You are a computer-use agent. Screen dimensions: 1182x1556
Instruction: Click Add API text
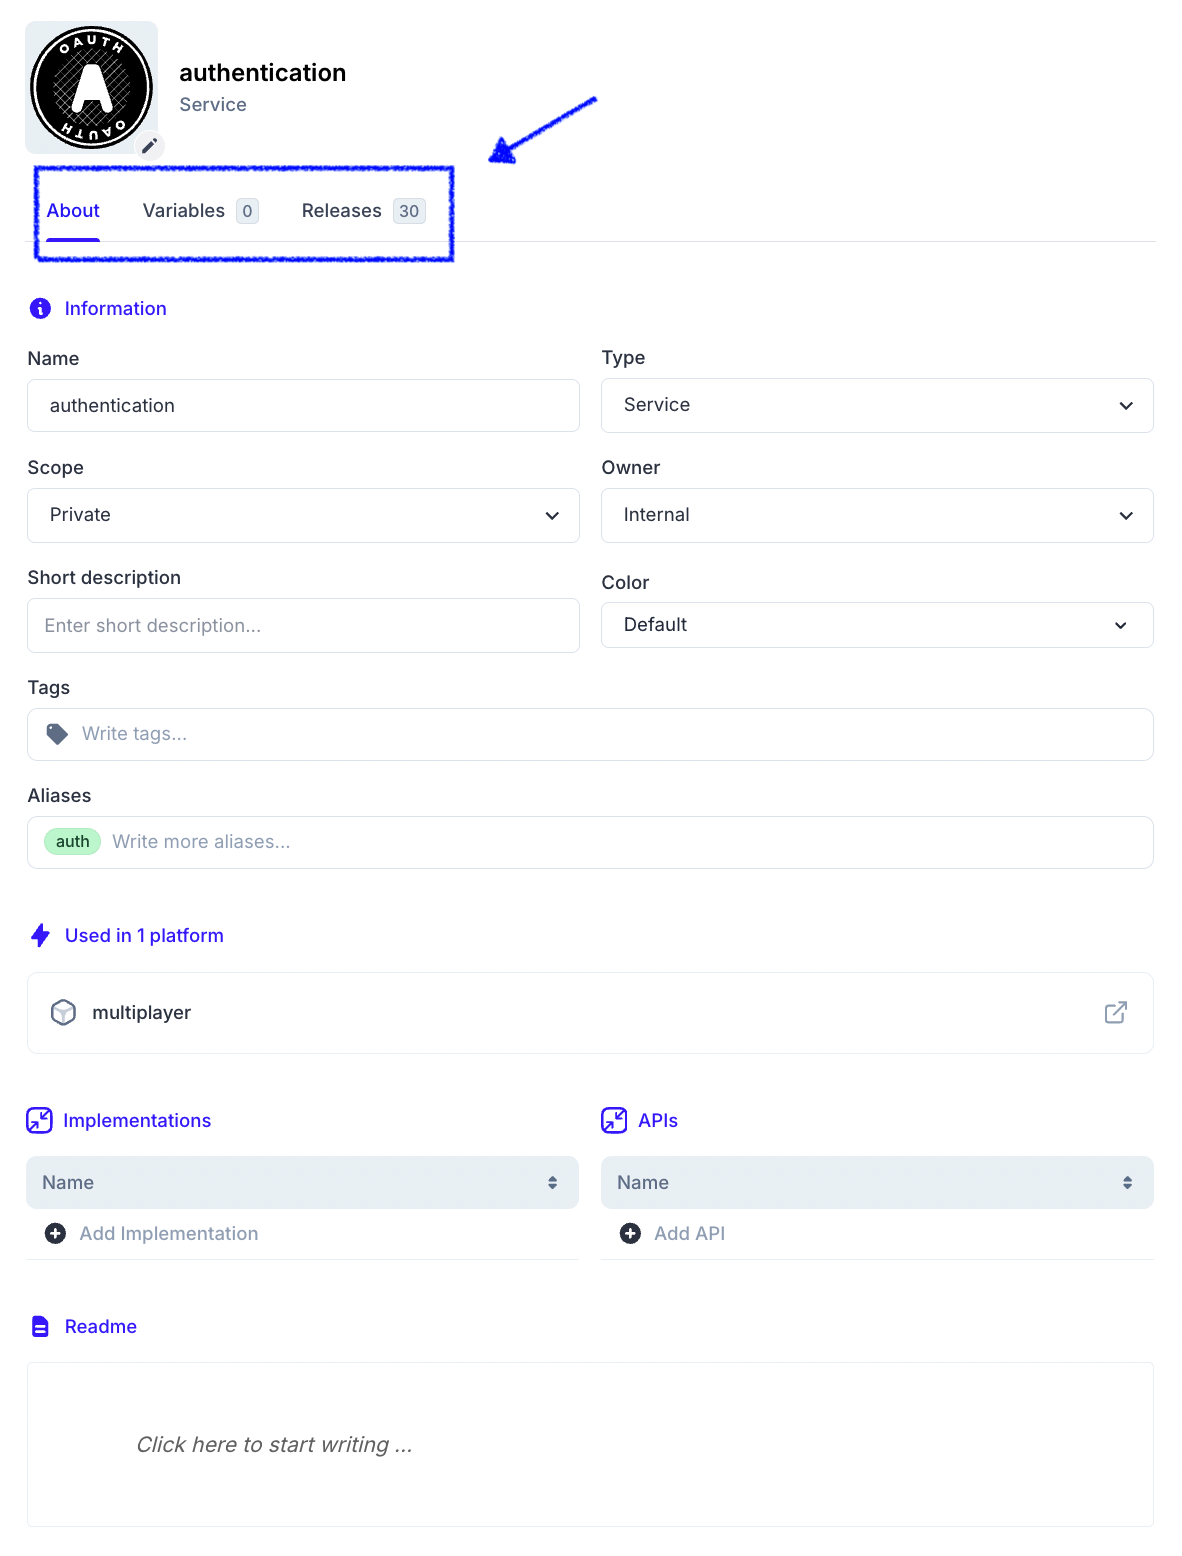690,1234
